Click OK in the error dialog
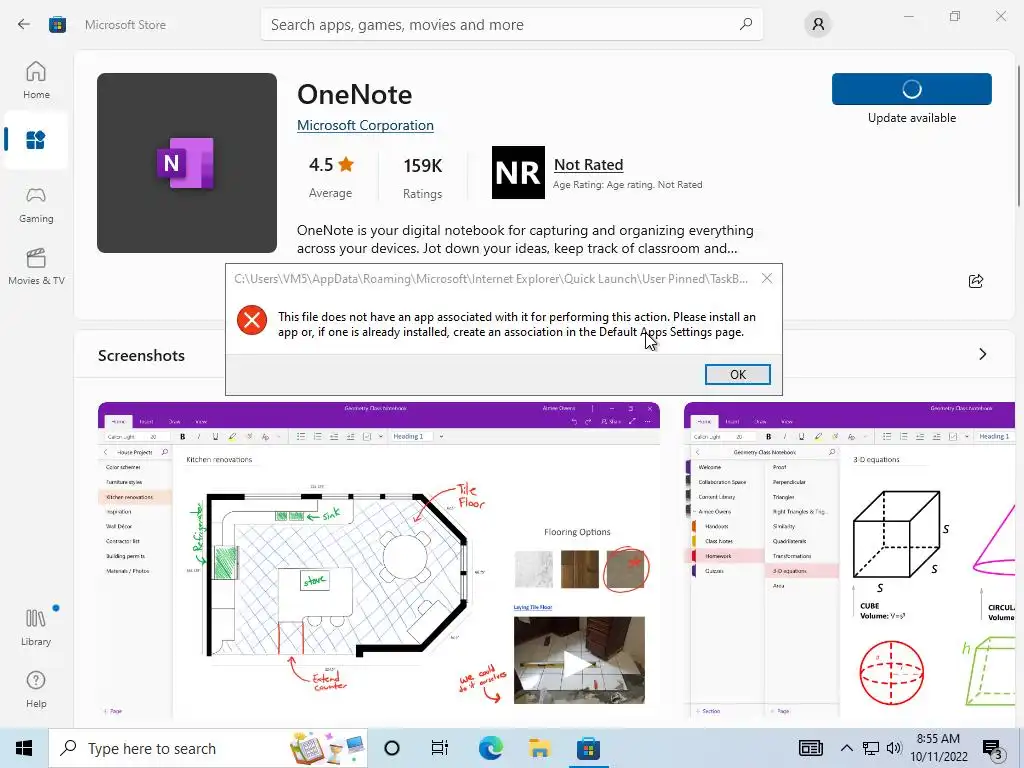 [737, 374]
